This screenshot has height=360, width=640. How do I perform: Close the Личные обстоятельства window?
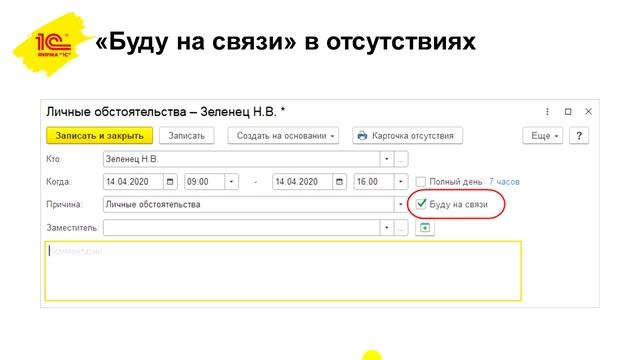[588, 111]
